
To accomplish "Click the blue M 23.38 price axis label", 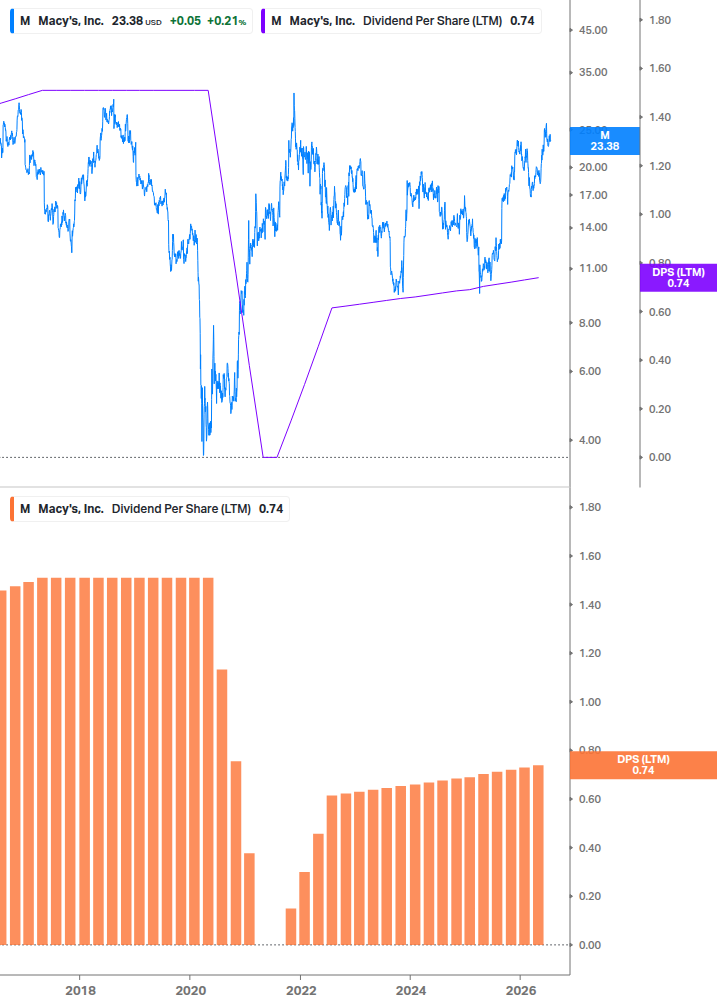I will point(605,141).
